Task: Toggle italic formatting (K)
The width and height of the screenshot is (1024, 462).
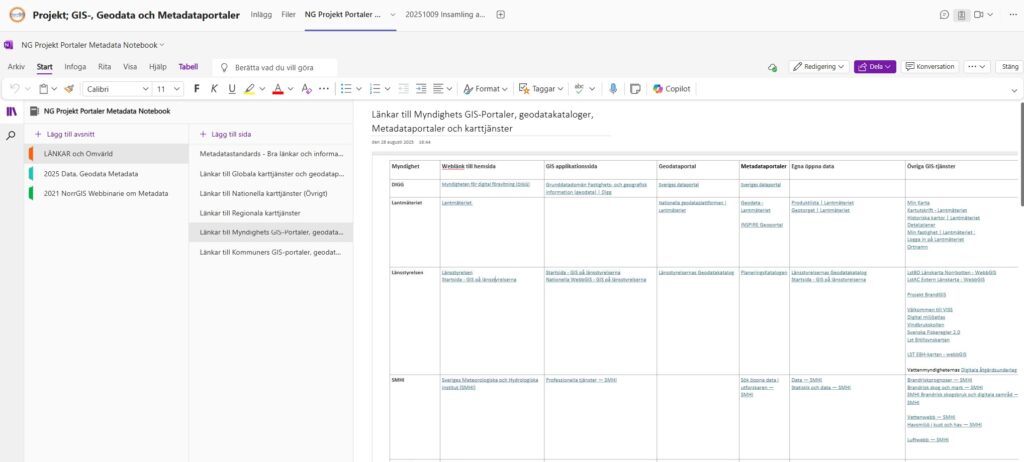Action: click(214, 89)
